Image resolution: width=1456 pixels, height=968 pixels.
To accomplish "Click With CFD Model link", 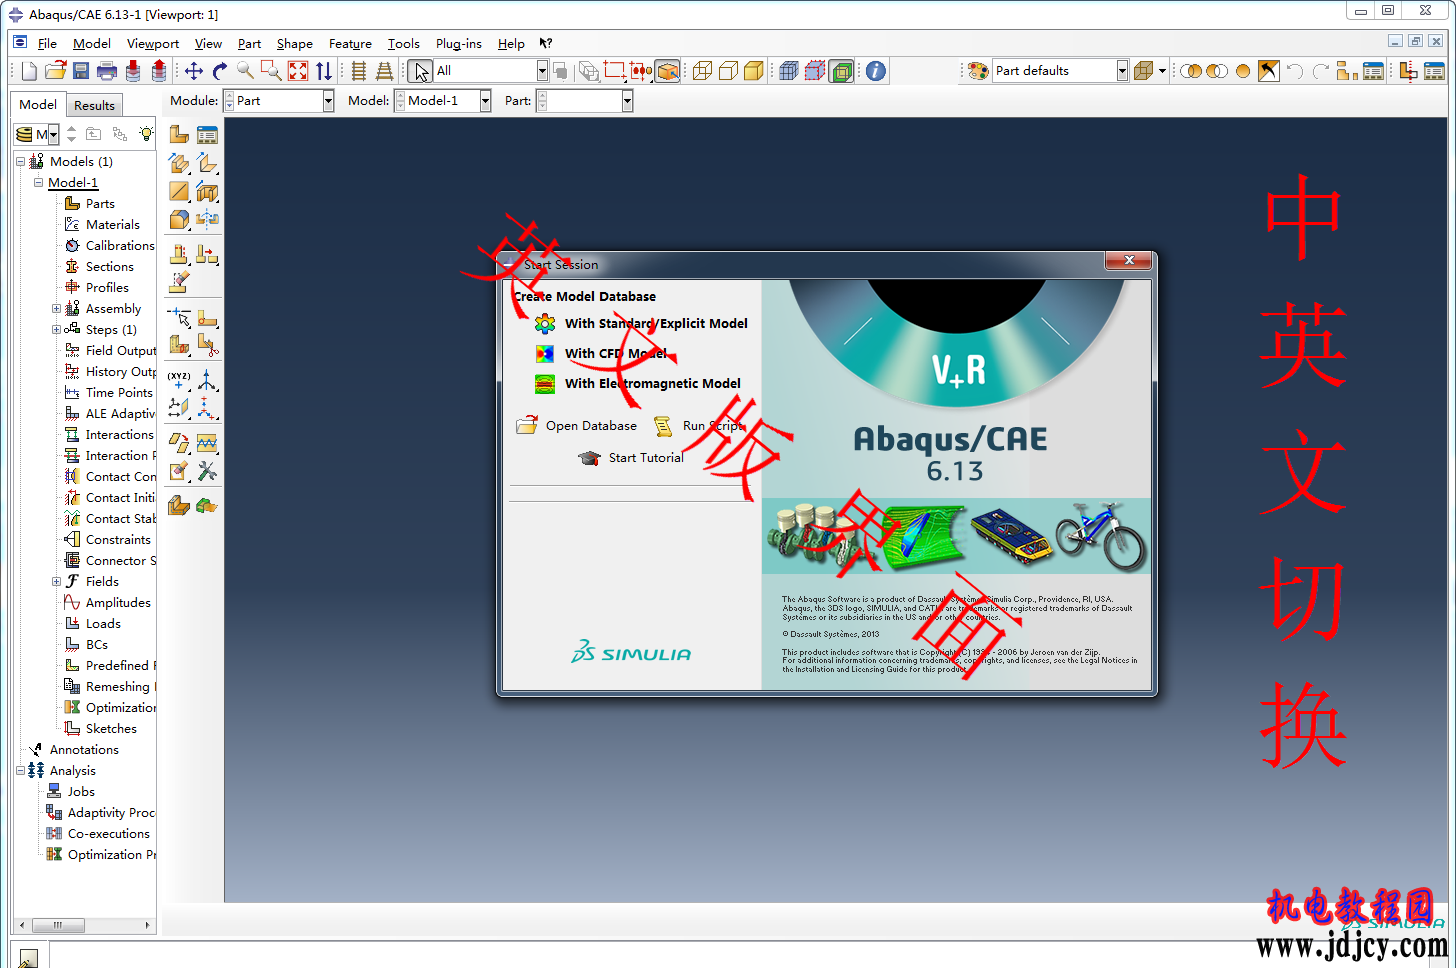I will tap(615, 353).
